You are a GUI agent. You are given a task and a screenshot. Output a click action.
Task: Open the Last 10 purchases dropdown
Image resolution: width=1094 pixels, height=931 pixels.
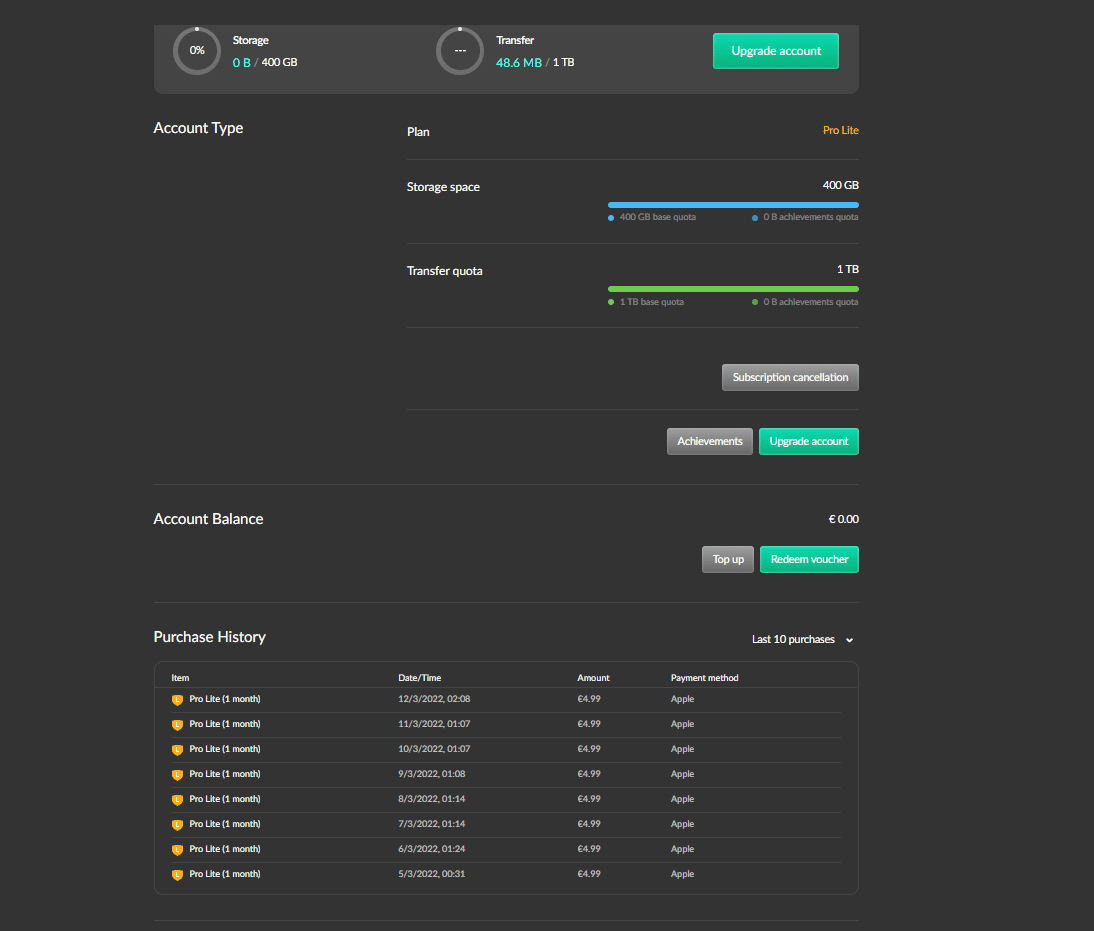802,639
